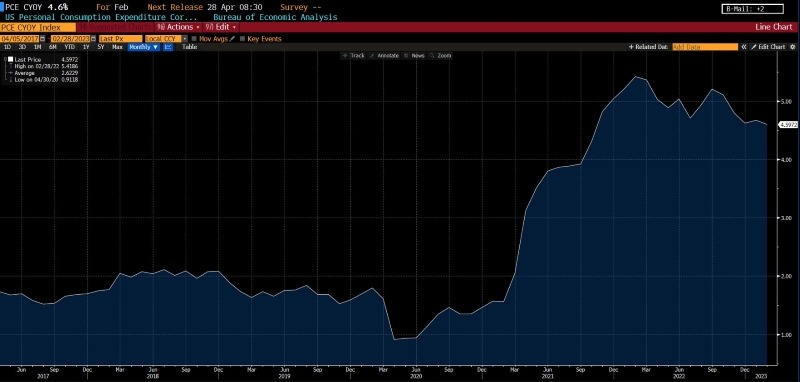
Task: Open chart settings gear icon
Action: [792, 47]
